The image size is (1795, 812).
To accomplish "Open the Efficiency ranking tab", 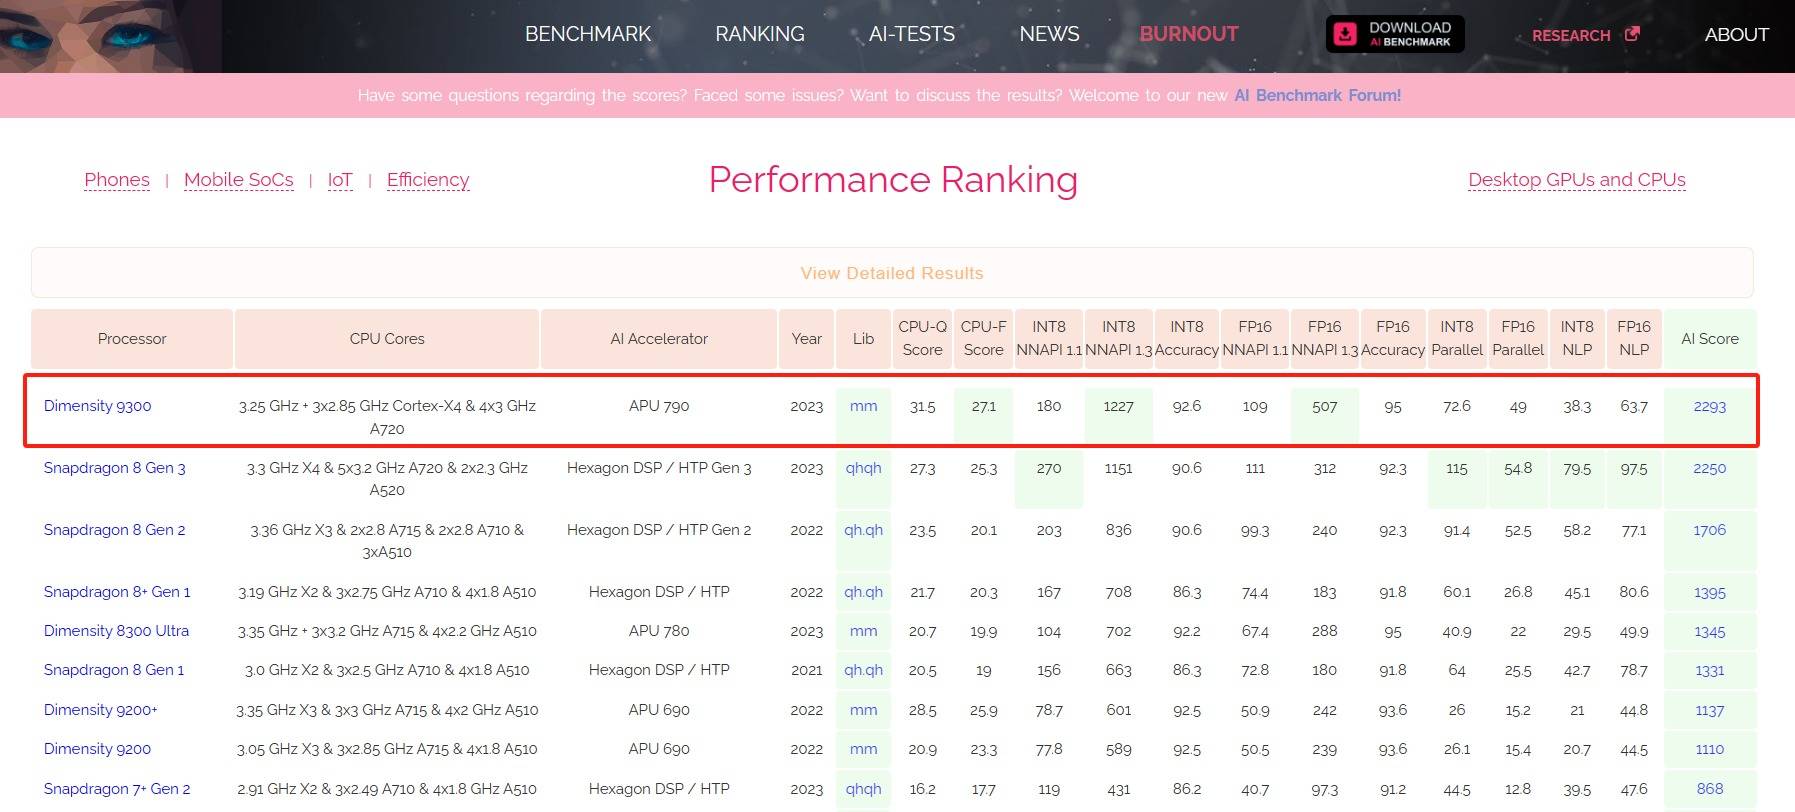I will (x=428, y=180).
